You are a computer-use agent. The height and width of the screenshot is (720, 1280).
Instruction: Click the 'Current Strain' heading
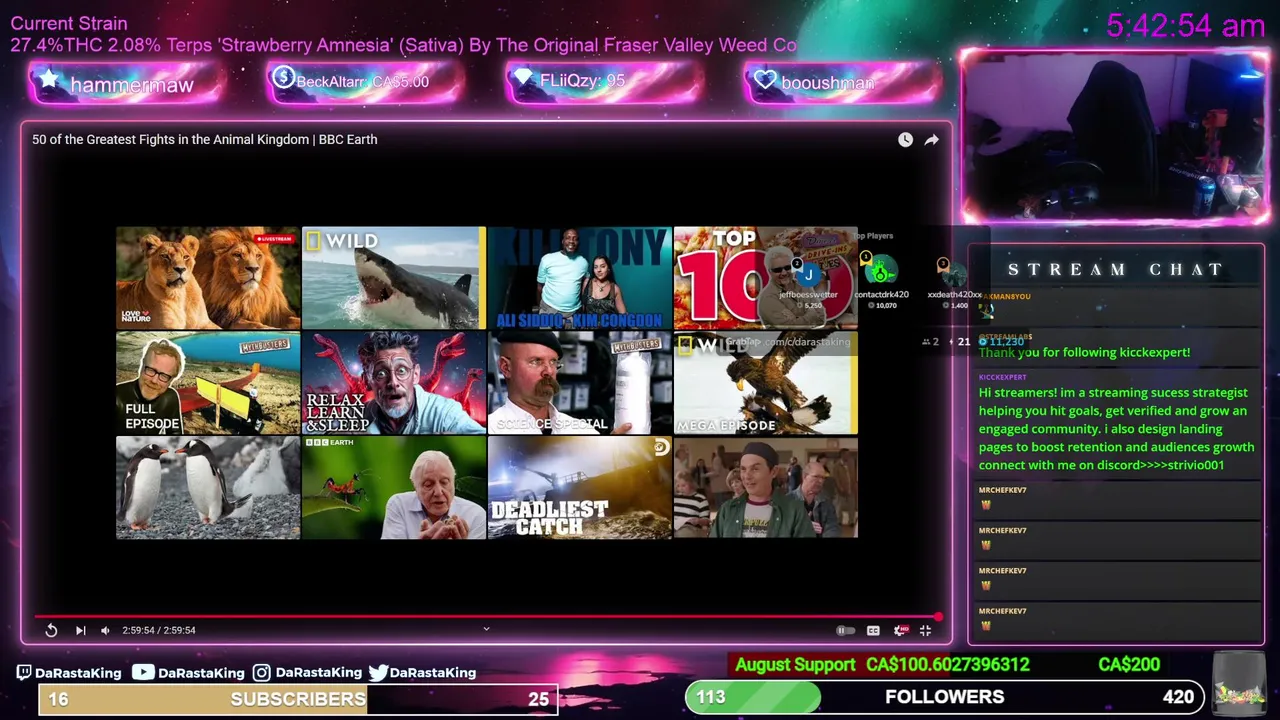[x=69, y=23]
